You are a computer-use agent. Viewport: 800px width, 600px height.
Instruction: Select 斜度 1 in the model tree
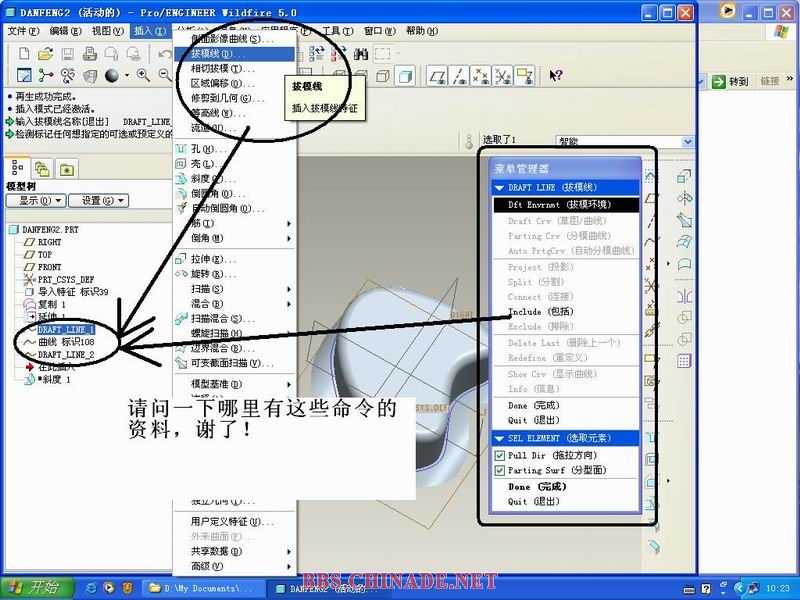54,380
